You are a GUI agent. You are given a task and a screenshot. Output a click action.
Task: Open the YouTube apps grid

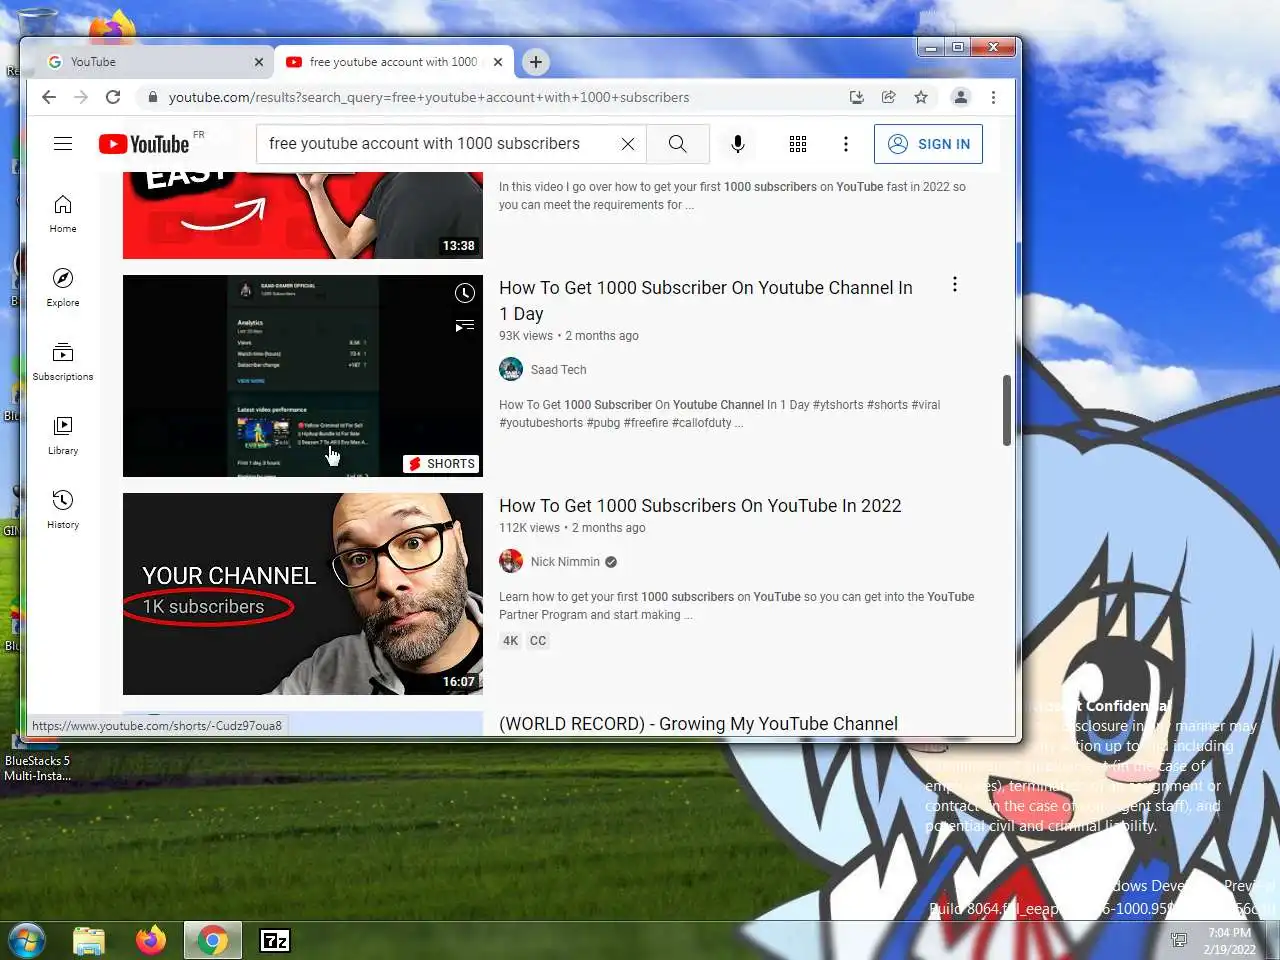pyautogui.click(x=798, y=144)
